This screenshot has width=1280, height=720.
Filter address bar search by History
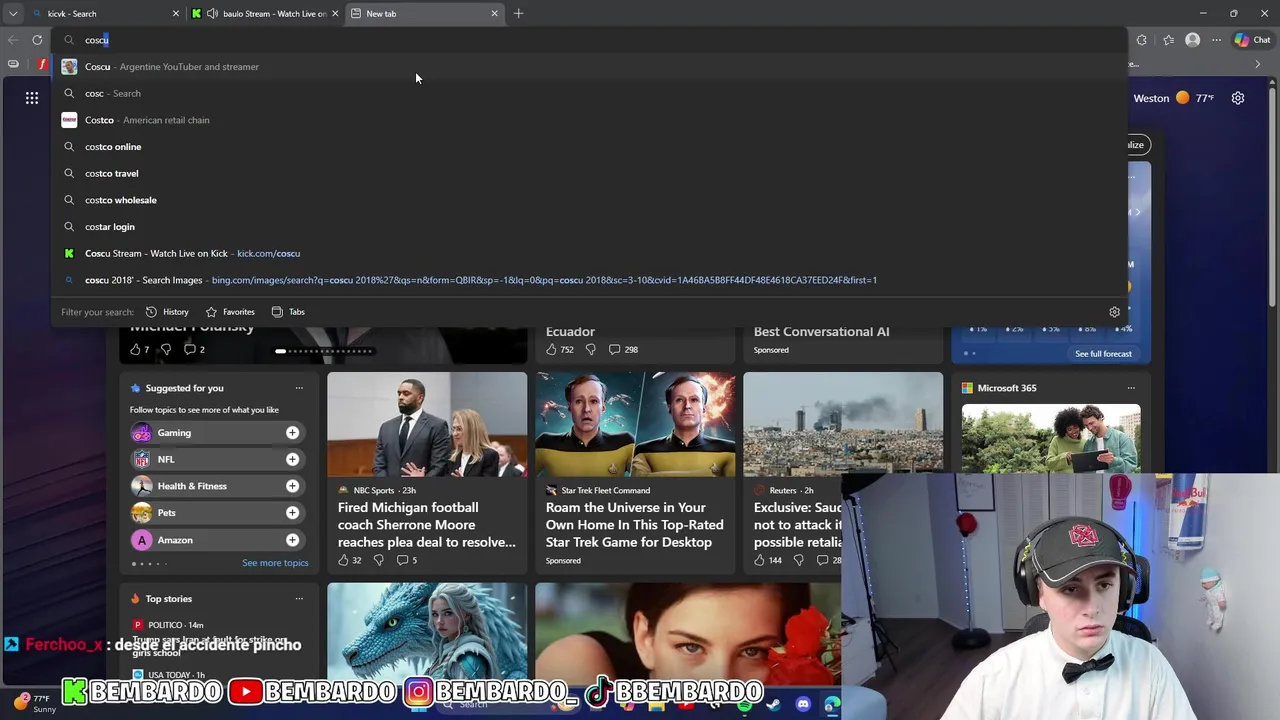(x=167, y=312)
